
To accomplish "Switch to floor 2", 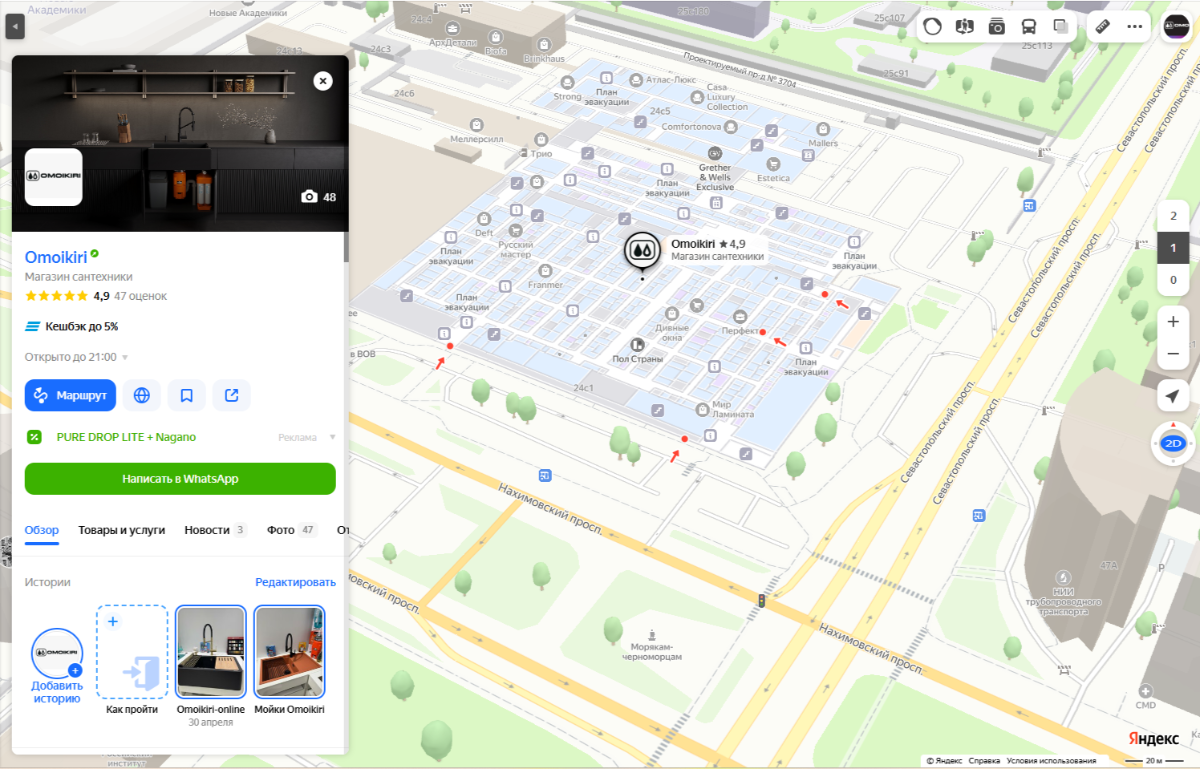I will 1173,216.
